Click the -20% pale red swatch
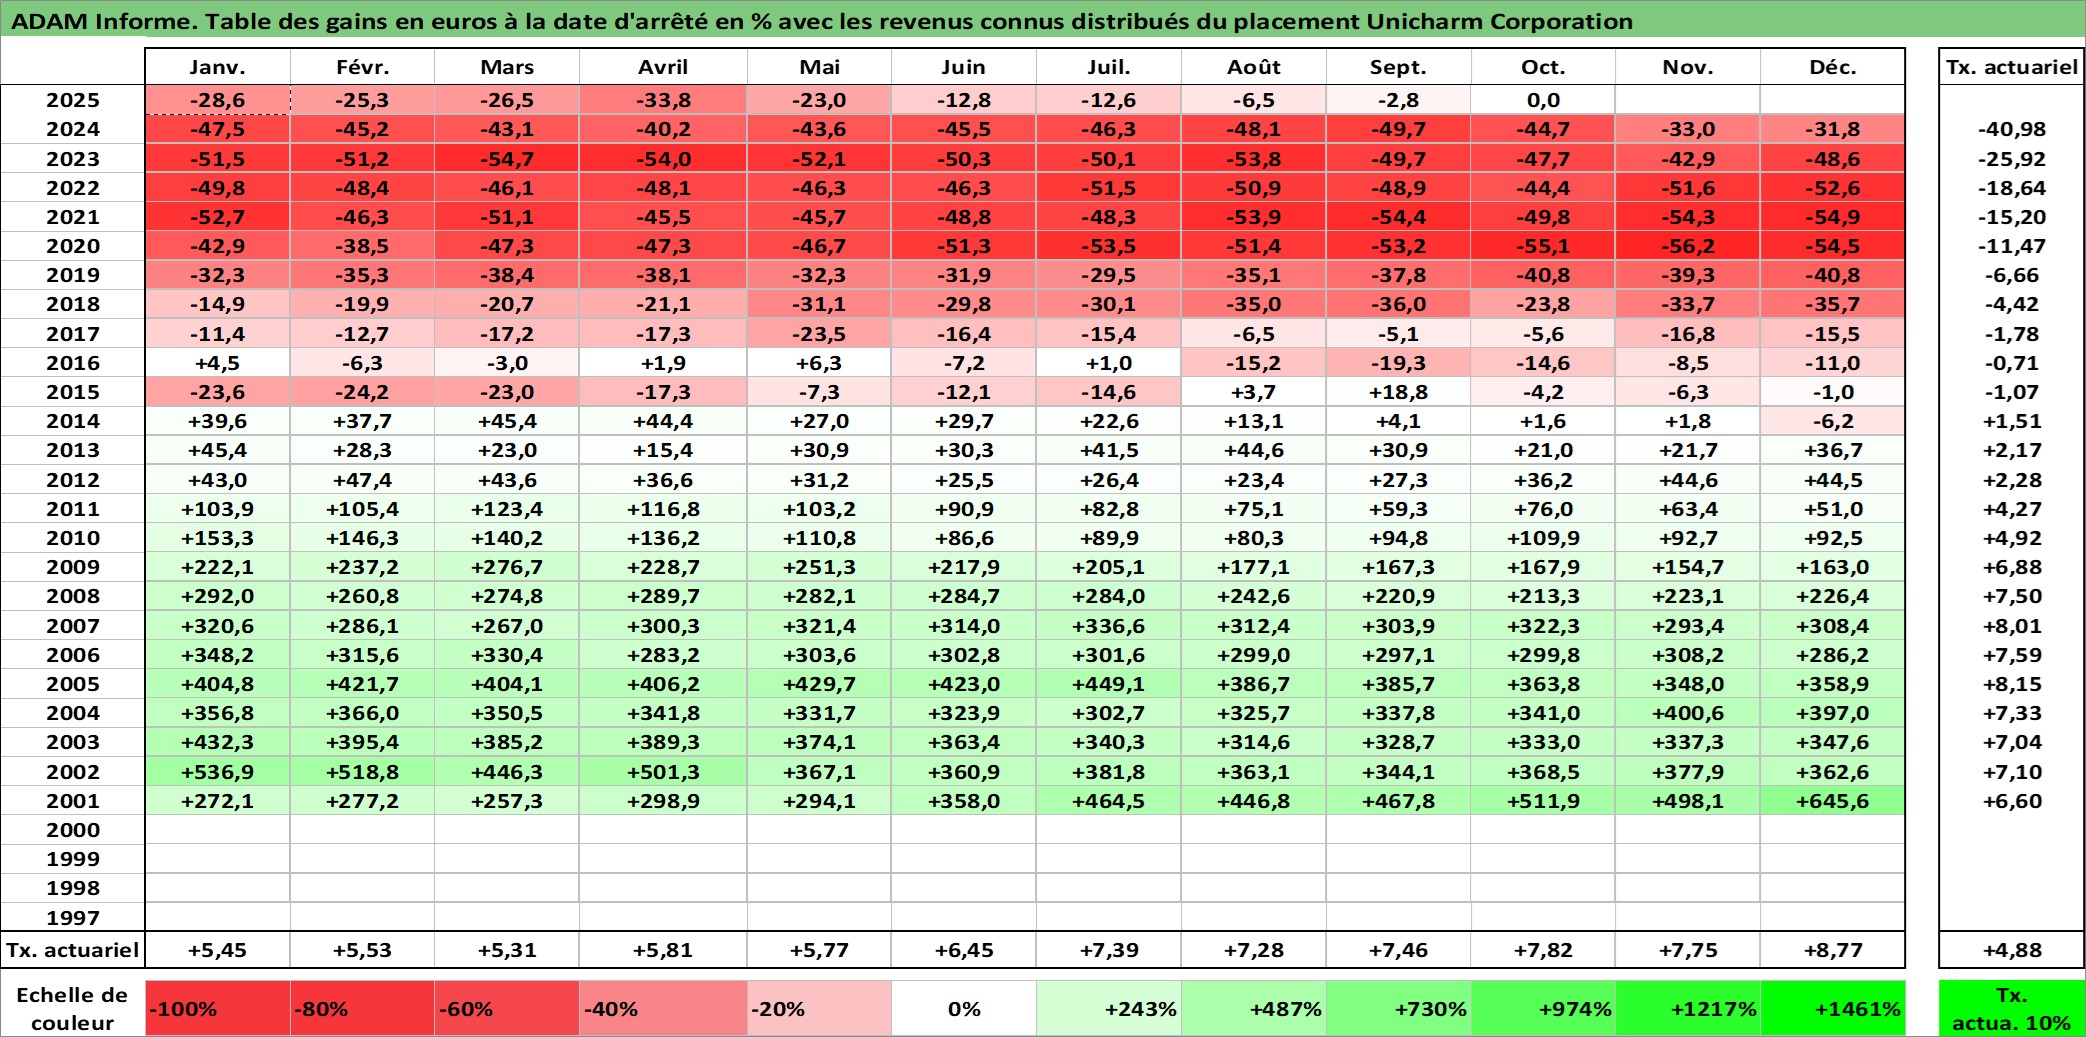Screen dimensions: 2086x1037 tap(819, 1008)
